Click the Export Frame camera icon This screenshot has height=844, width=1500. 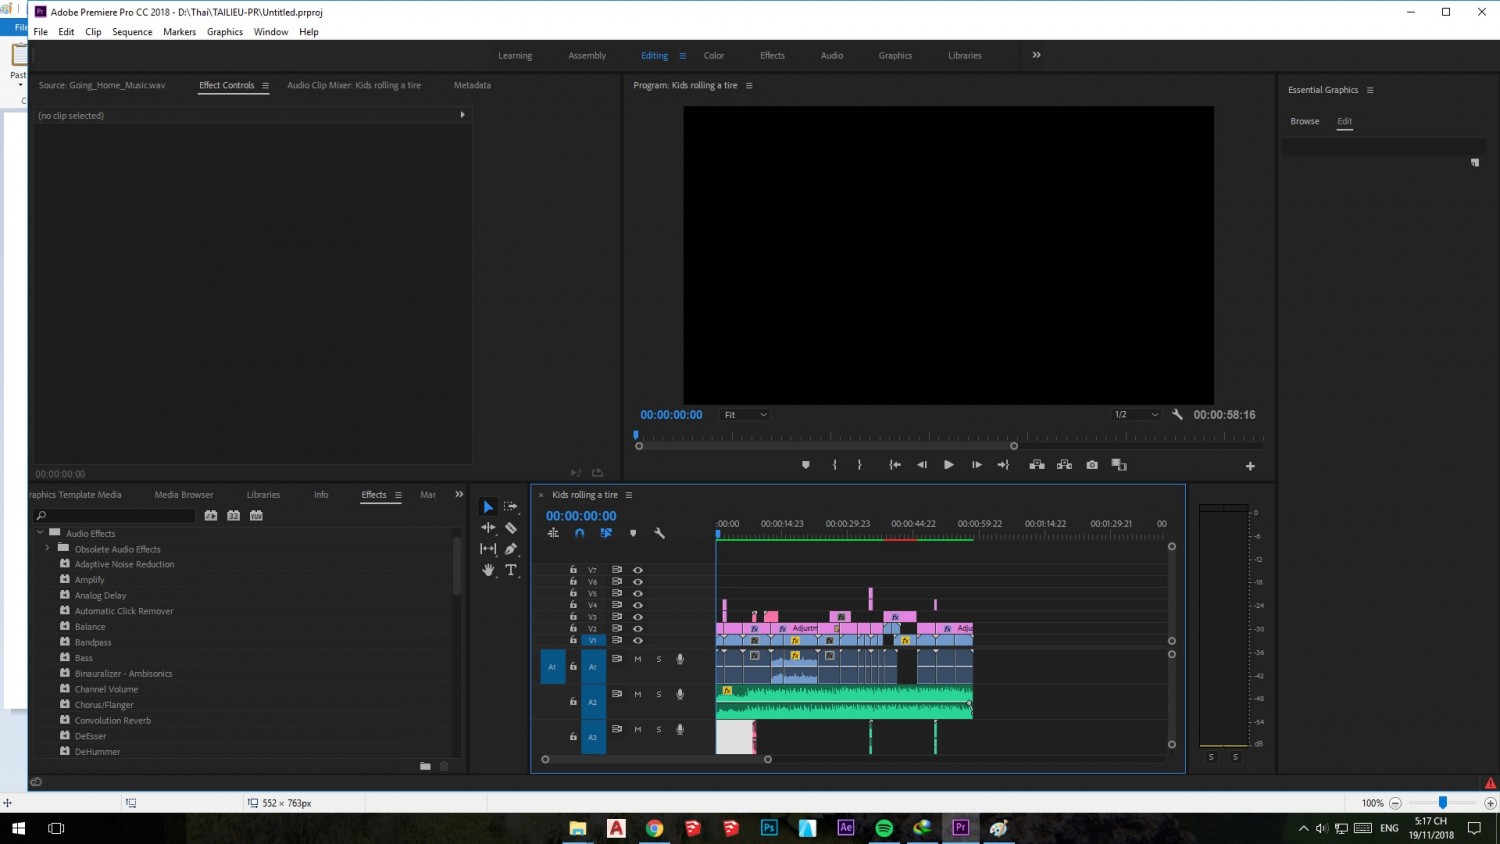(x=1092, y=465)
